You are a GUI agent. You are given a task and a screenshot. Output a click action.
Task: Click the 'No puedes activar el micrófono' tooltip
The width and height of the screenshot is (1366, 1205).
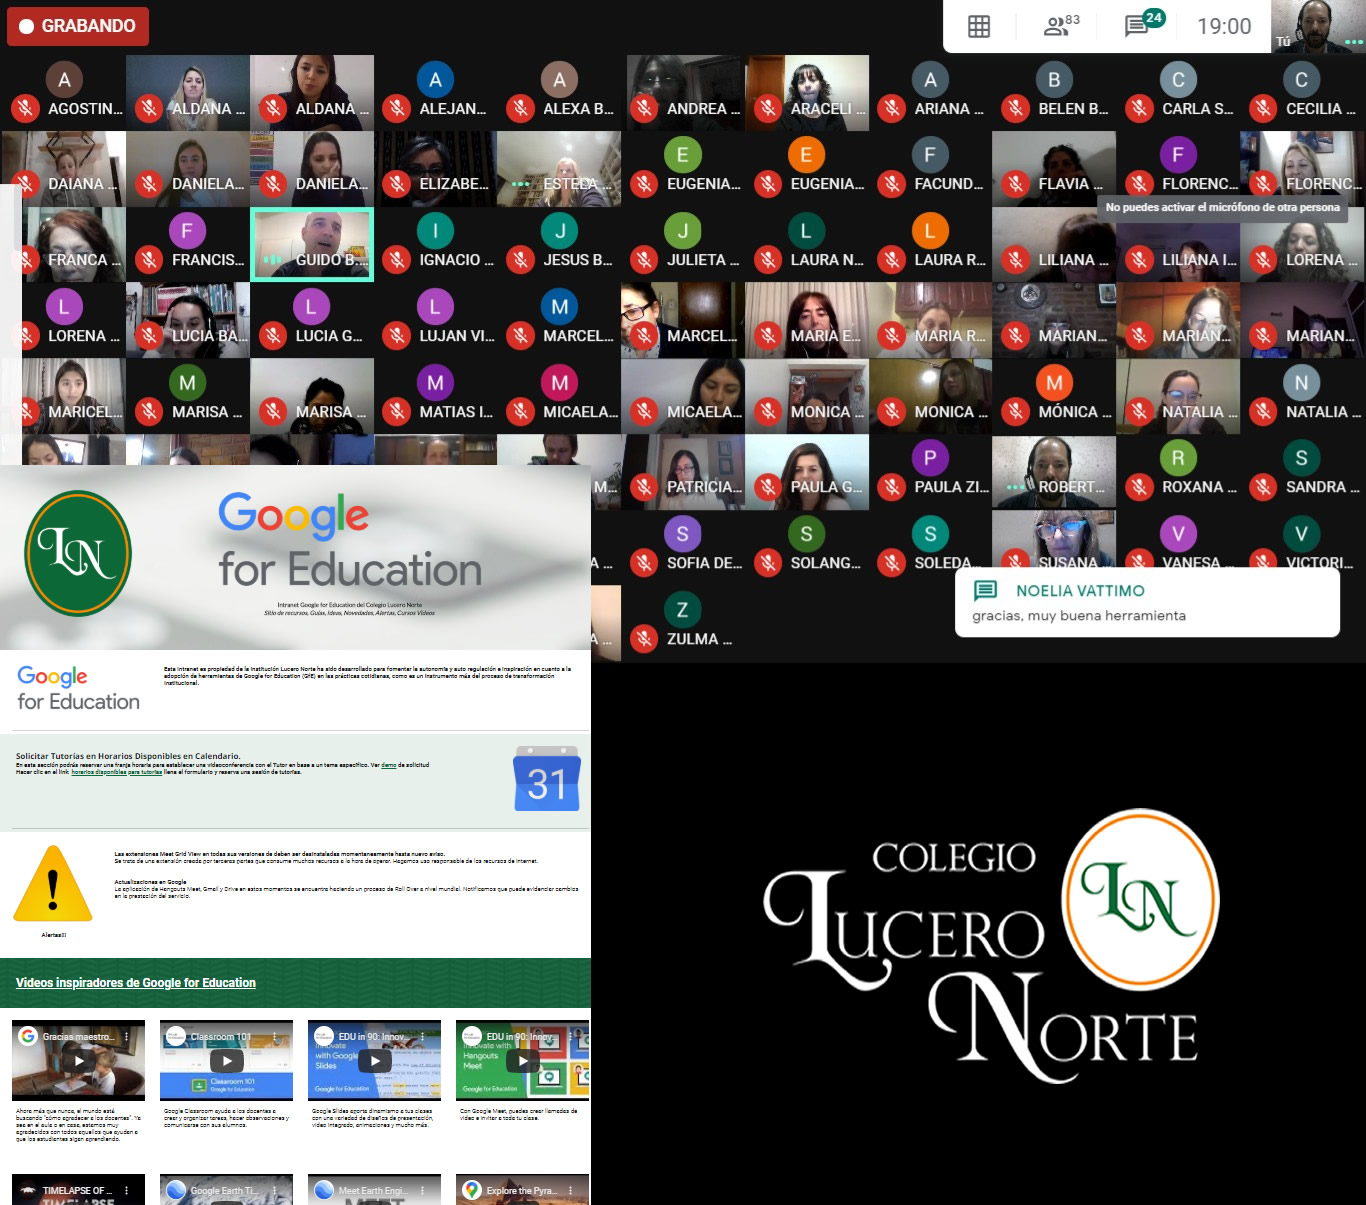(1222, 208)
